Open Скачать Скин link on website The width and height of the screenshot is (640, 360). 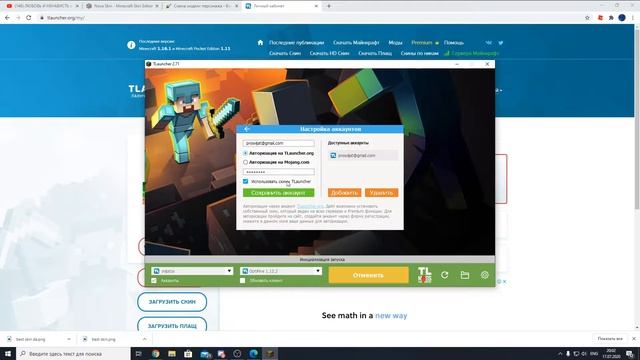tap(285, 53)
